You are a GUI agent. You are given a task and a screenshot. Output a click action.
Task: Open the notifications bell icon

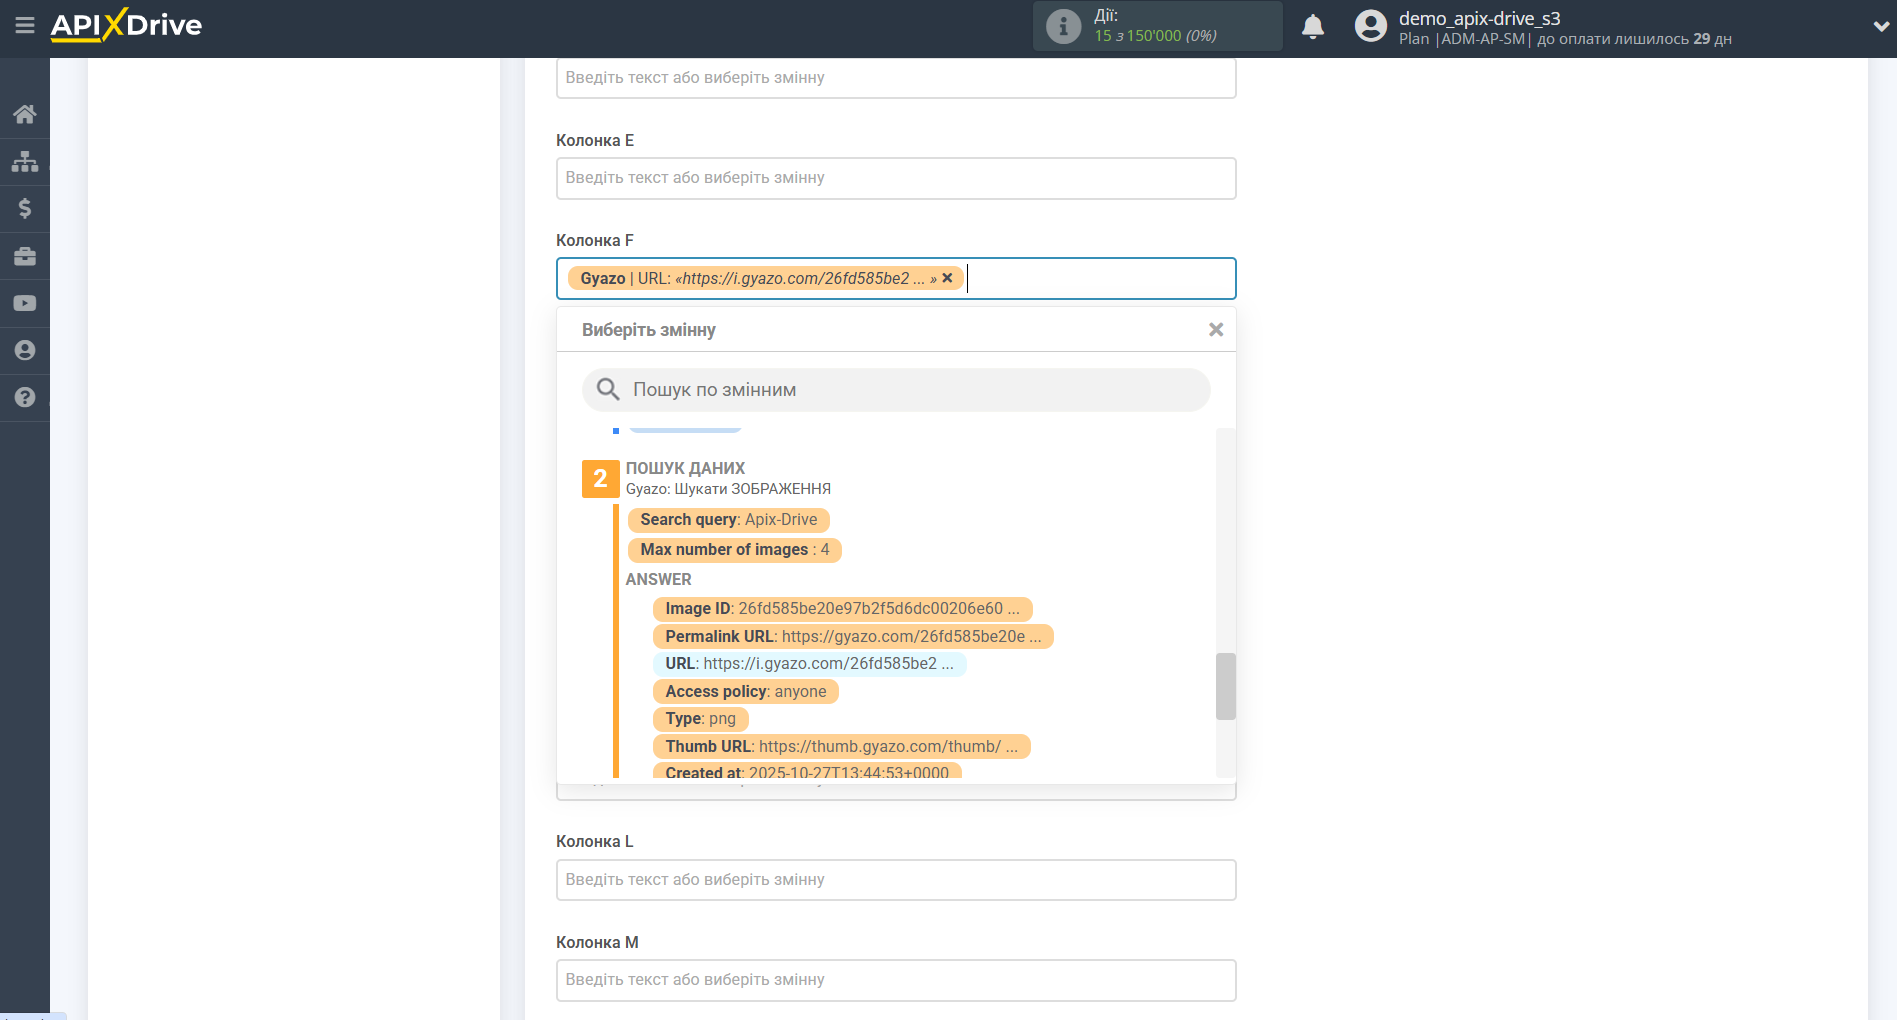tap(1313, 26)
